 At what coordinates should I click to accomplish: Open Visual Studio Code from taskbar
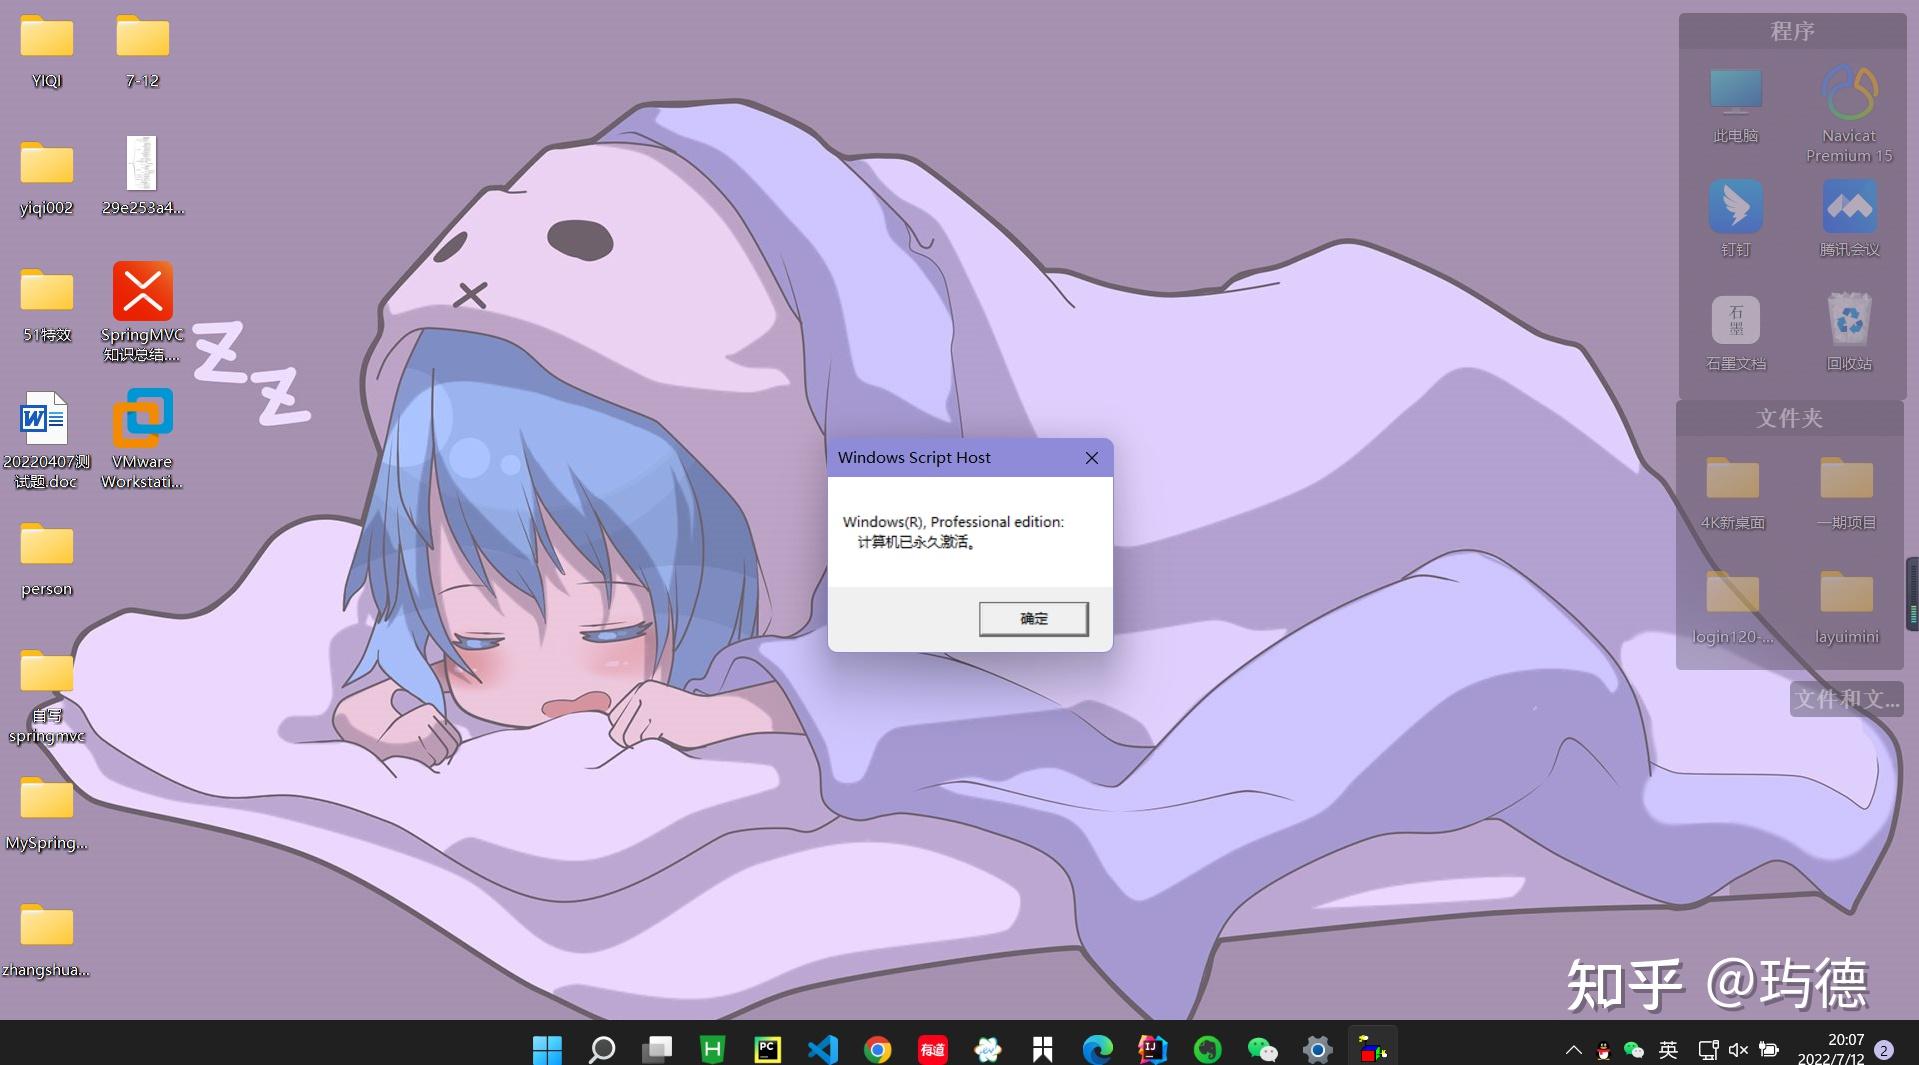coord(822,1049)
